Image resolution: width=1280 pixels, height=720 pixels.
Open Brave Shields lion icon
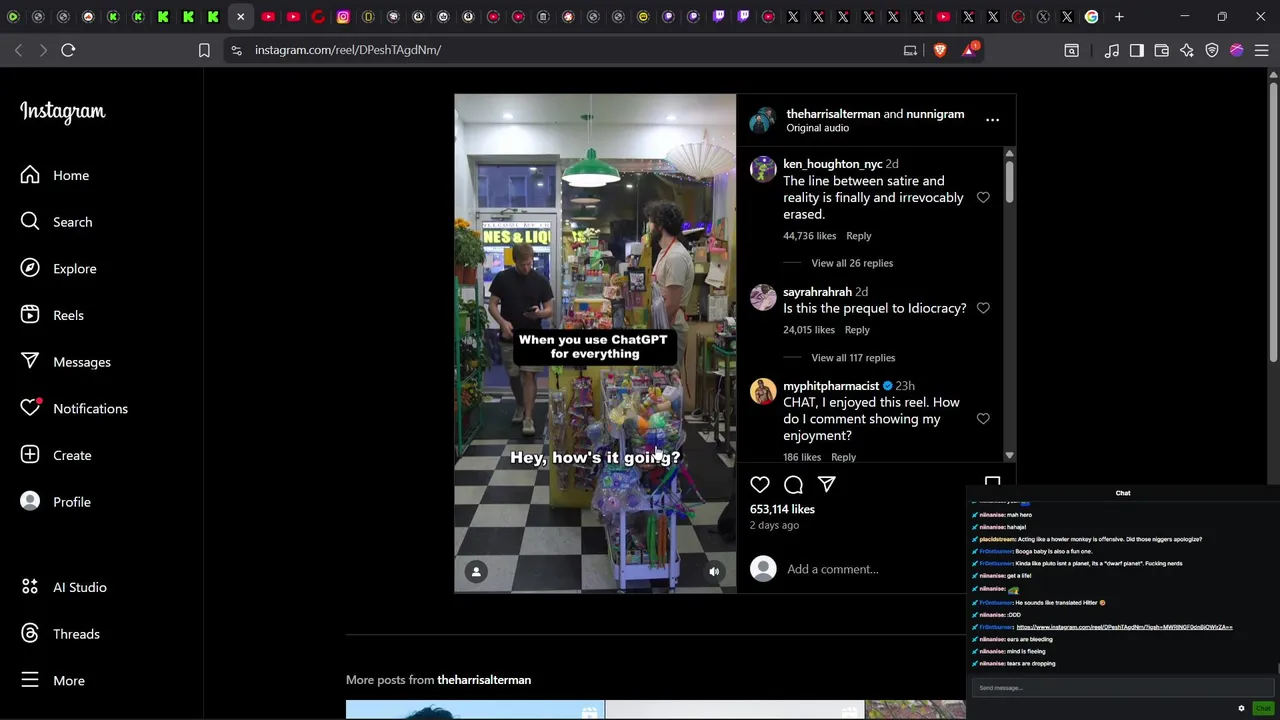coord(940,50)
